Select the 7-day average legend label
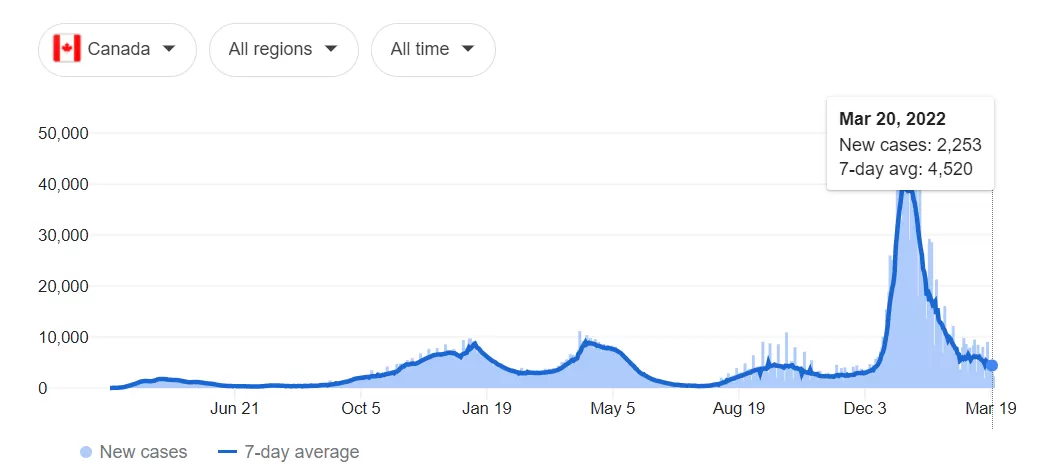 [x=302, y=453]
